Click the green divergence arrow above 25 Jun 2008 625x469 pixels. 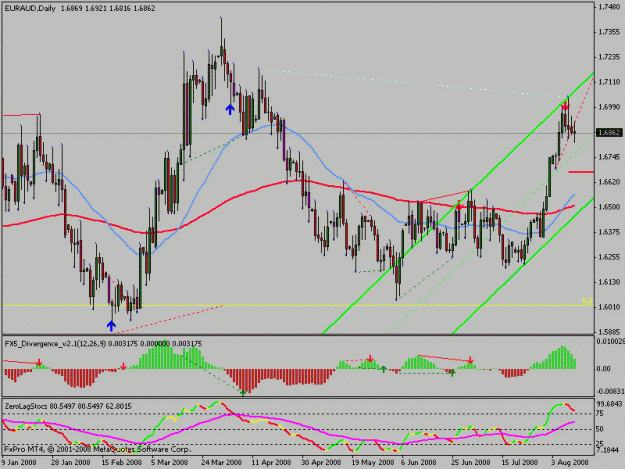[x=452, y=373]
